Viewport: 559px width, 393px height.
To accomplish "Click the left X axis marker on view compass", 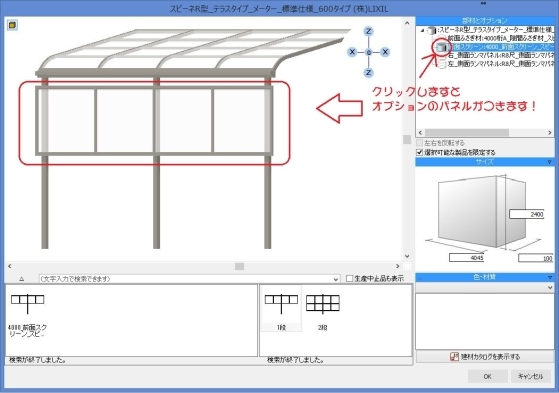I will pyautogui.click(x=352, y=52).
